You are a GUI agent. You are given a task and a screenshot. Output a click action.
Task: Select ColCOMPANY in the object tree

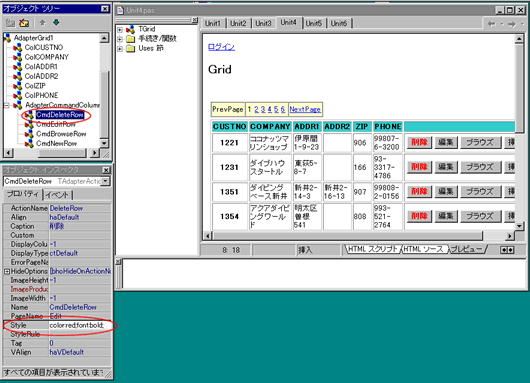click(x=47, y=57)
